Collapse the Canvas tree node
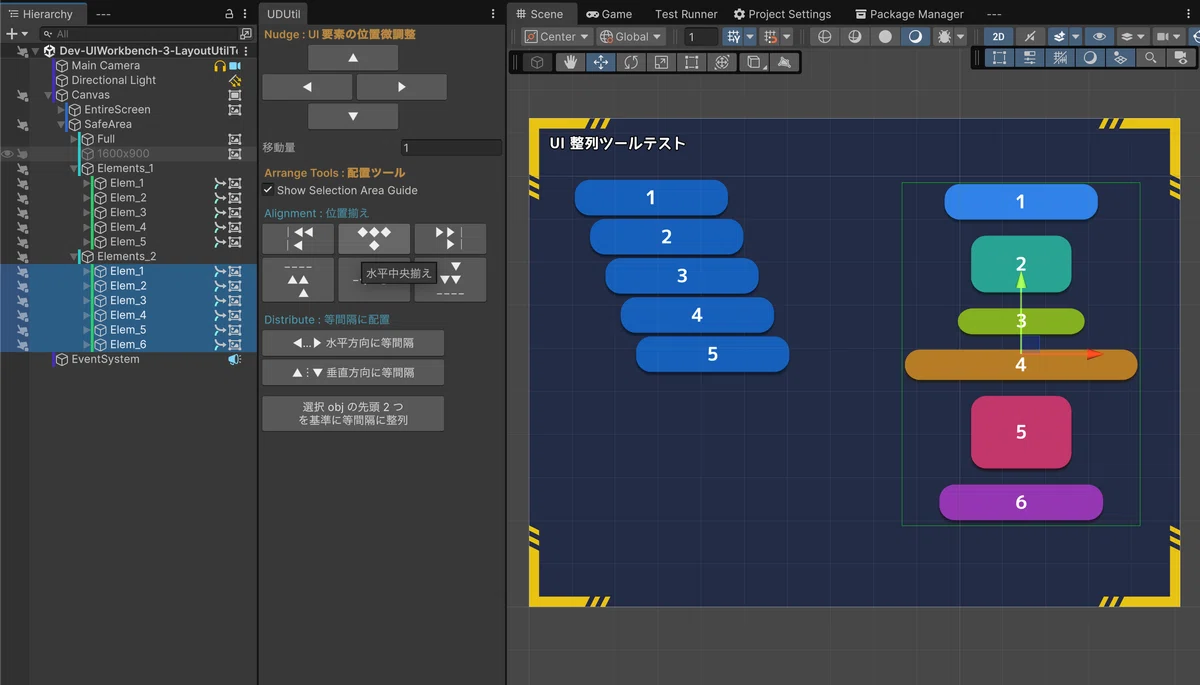Viewport: 1200px width, 685px height. 48,95
